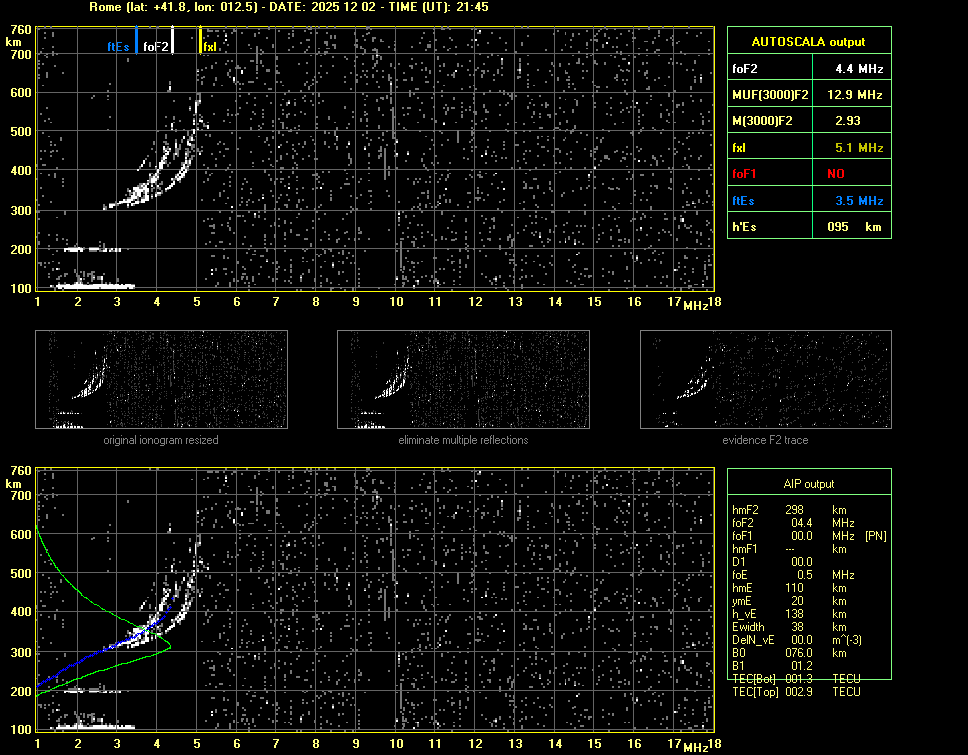Click the AUTOSCALA output header
968x755 pixels.
[807, 42]
